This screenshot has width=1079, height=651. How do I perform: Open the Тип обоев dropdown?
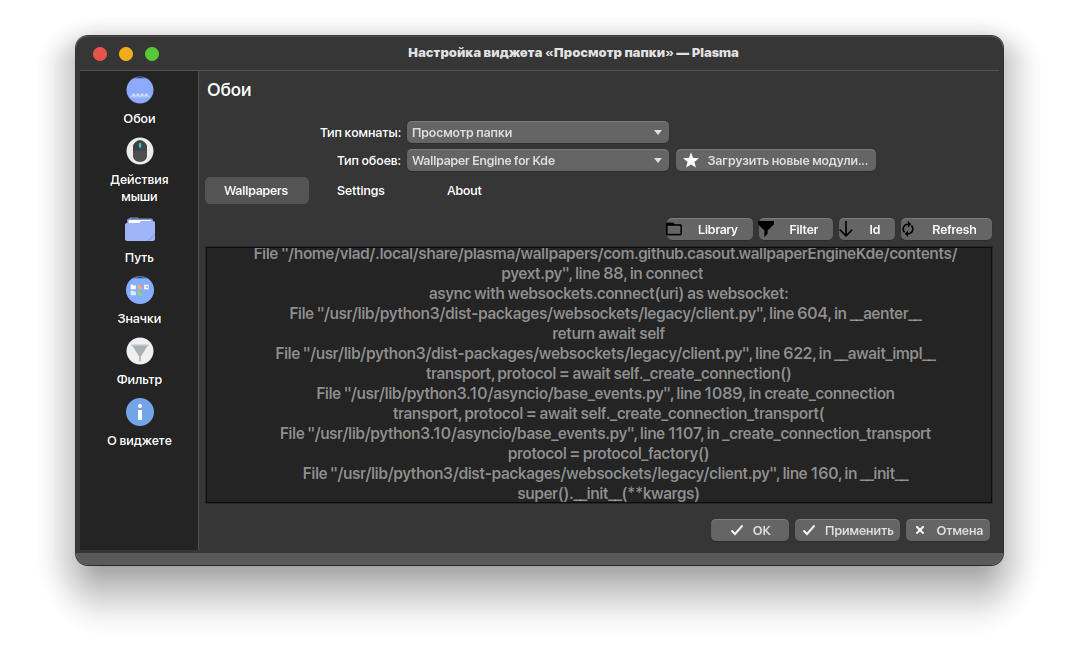pos(537,160)
